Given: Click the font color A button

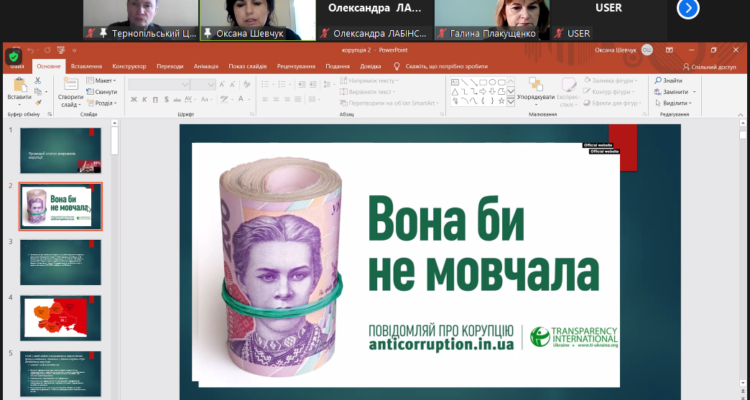Looking at the screenshot, I should [241, 100].
